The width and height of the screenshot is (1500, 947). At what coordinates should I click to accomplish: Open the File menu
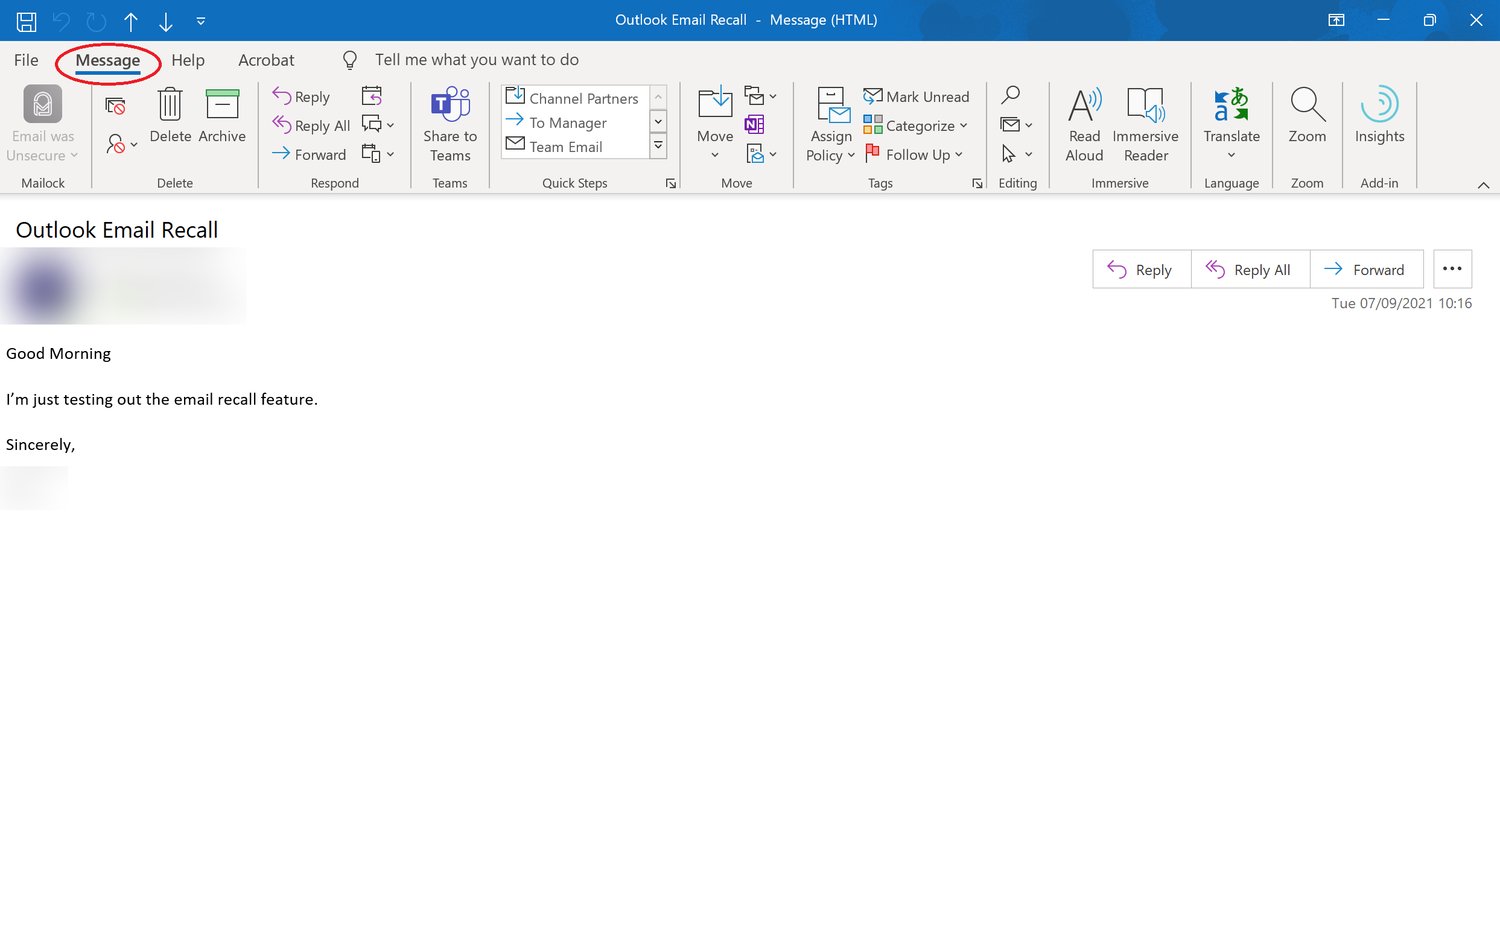click(25, 60)
